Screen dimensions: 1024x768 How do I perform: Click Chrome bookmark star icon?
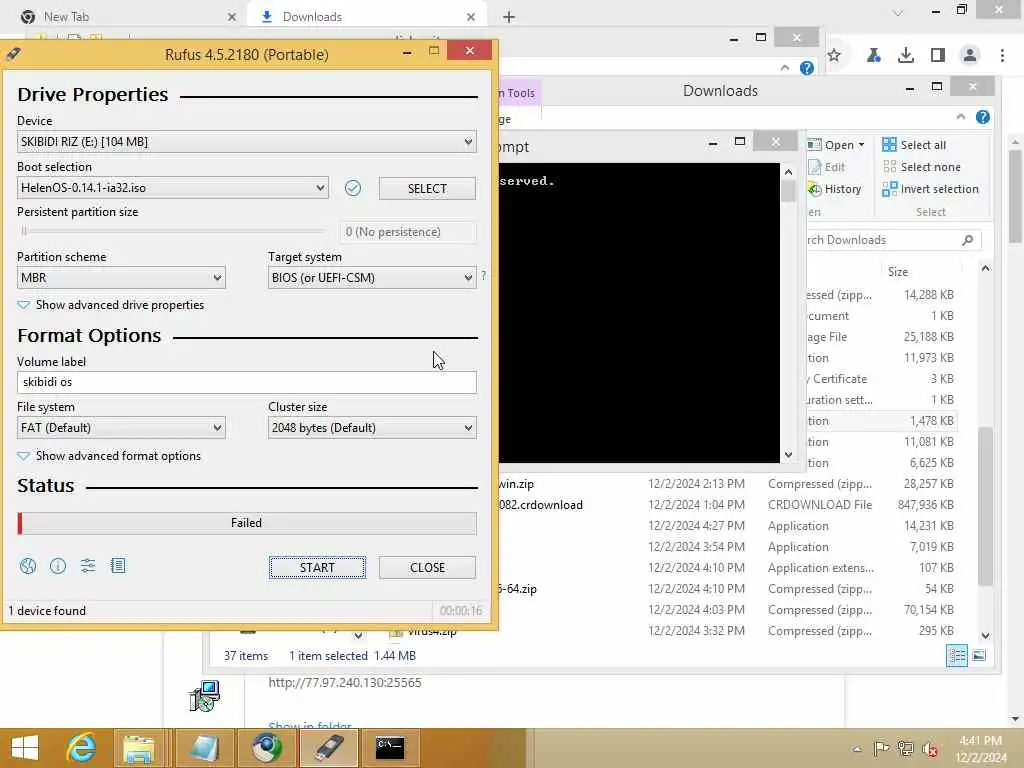pyautogui.click(x=834, y=56)
